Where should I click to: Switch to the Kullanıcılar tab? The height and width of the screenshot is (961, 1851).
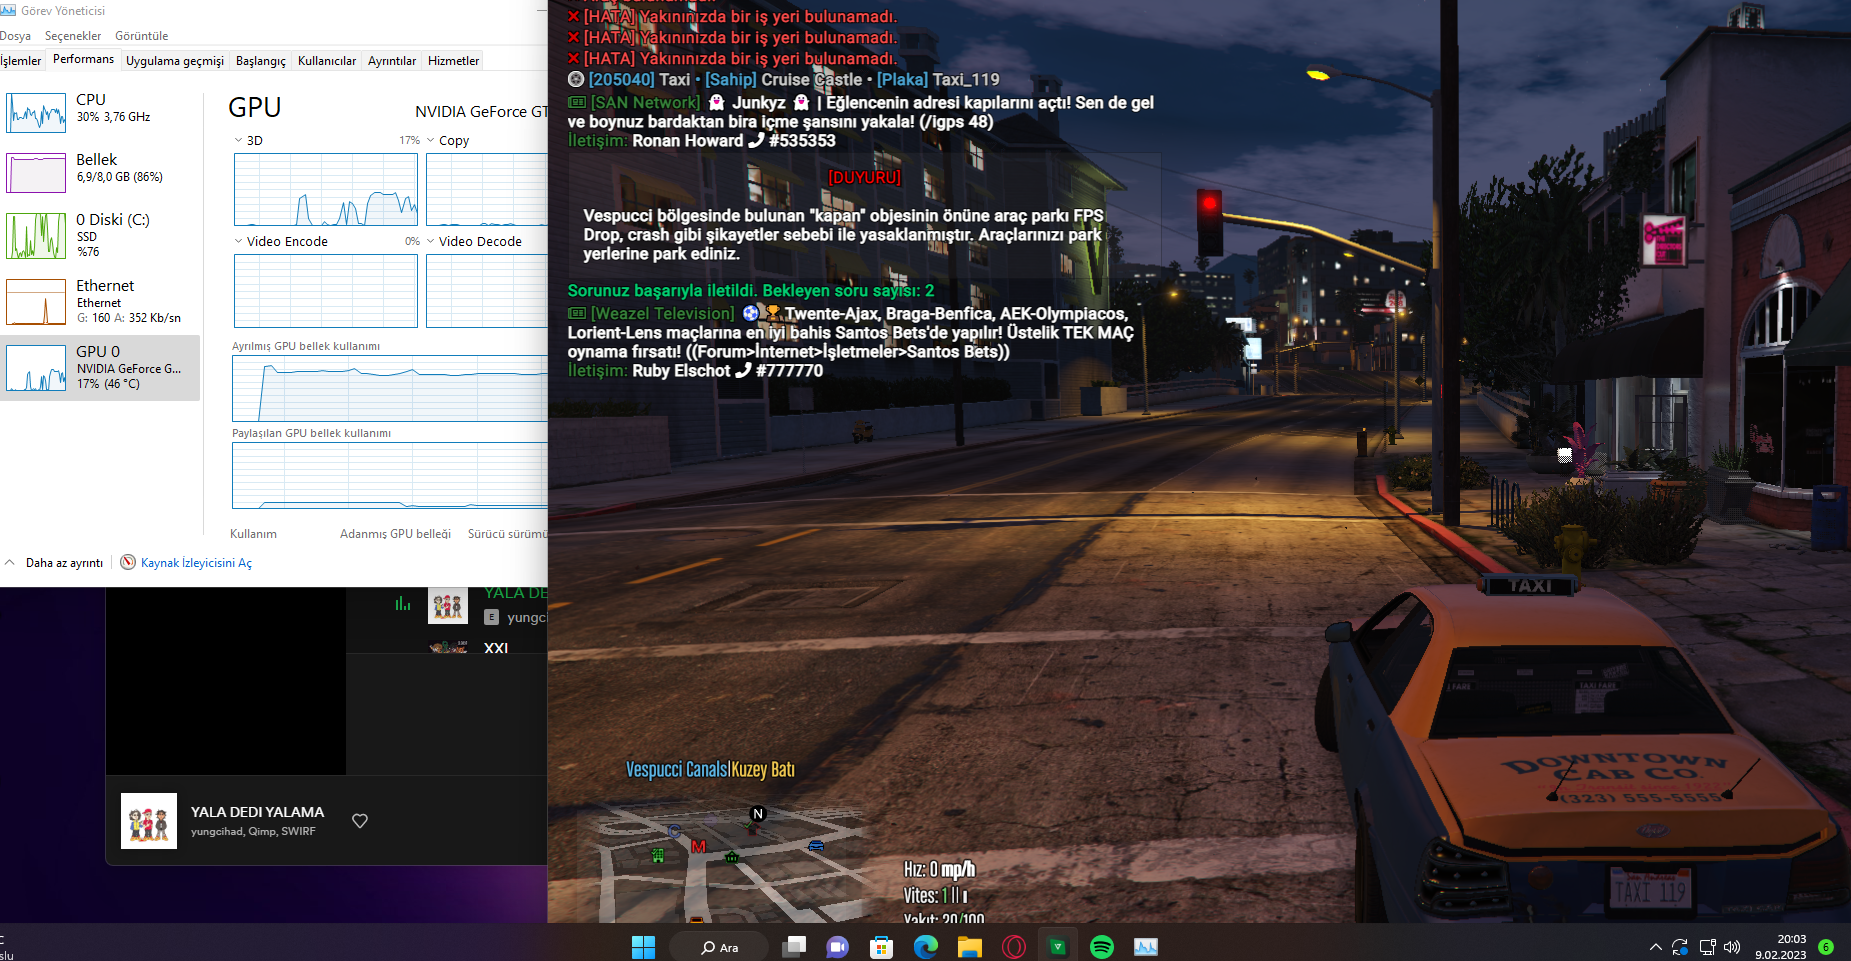click(x=327, y=61)
